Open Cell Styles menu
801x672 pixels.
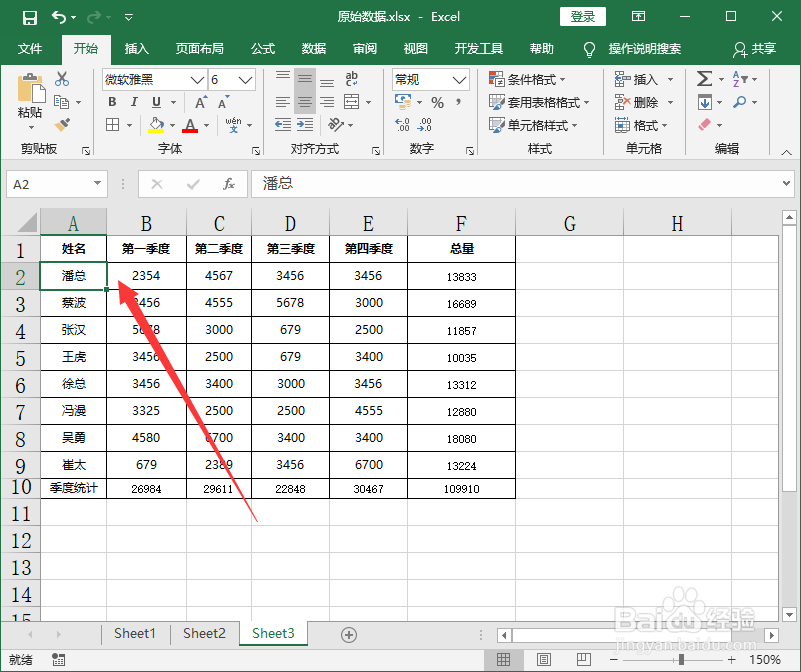point(533,125)
